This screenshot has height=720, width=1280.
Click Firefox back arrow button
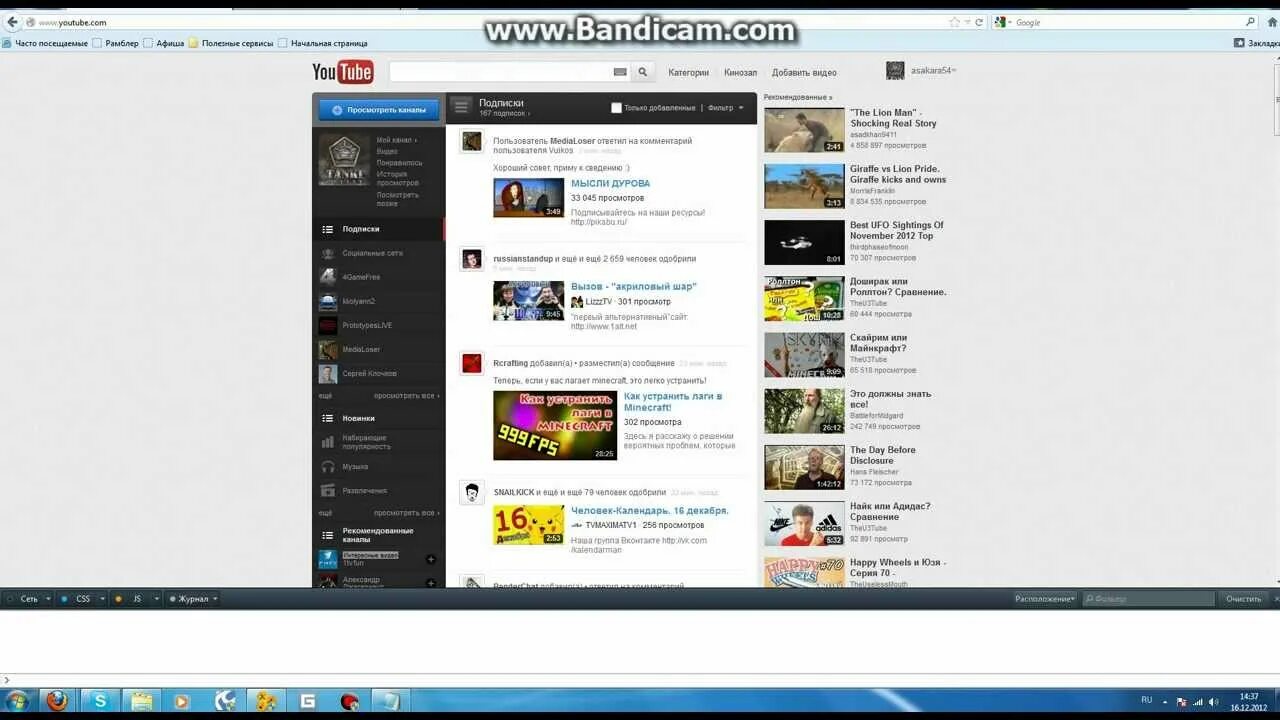pos(12,22)
